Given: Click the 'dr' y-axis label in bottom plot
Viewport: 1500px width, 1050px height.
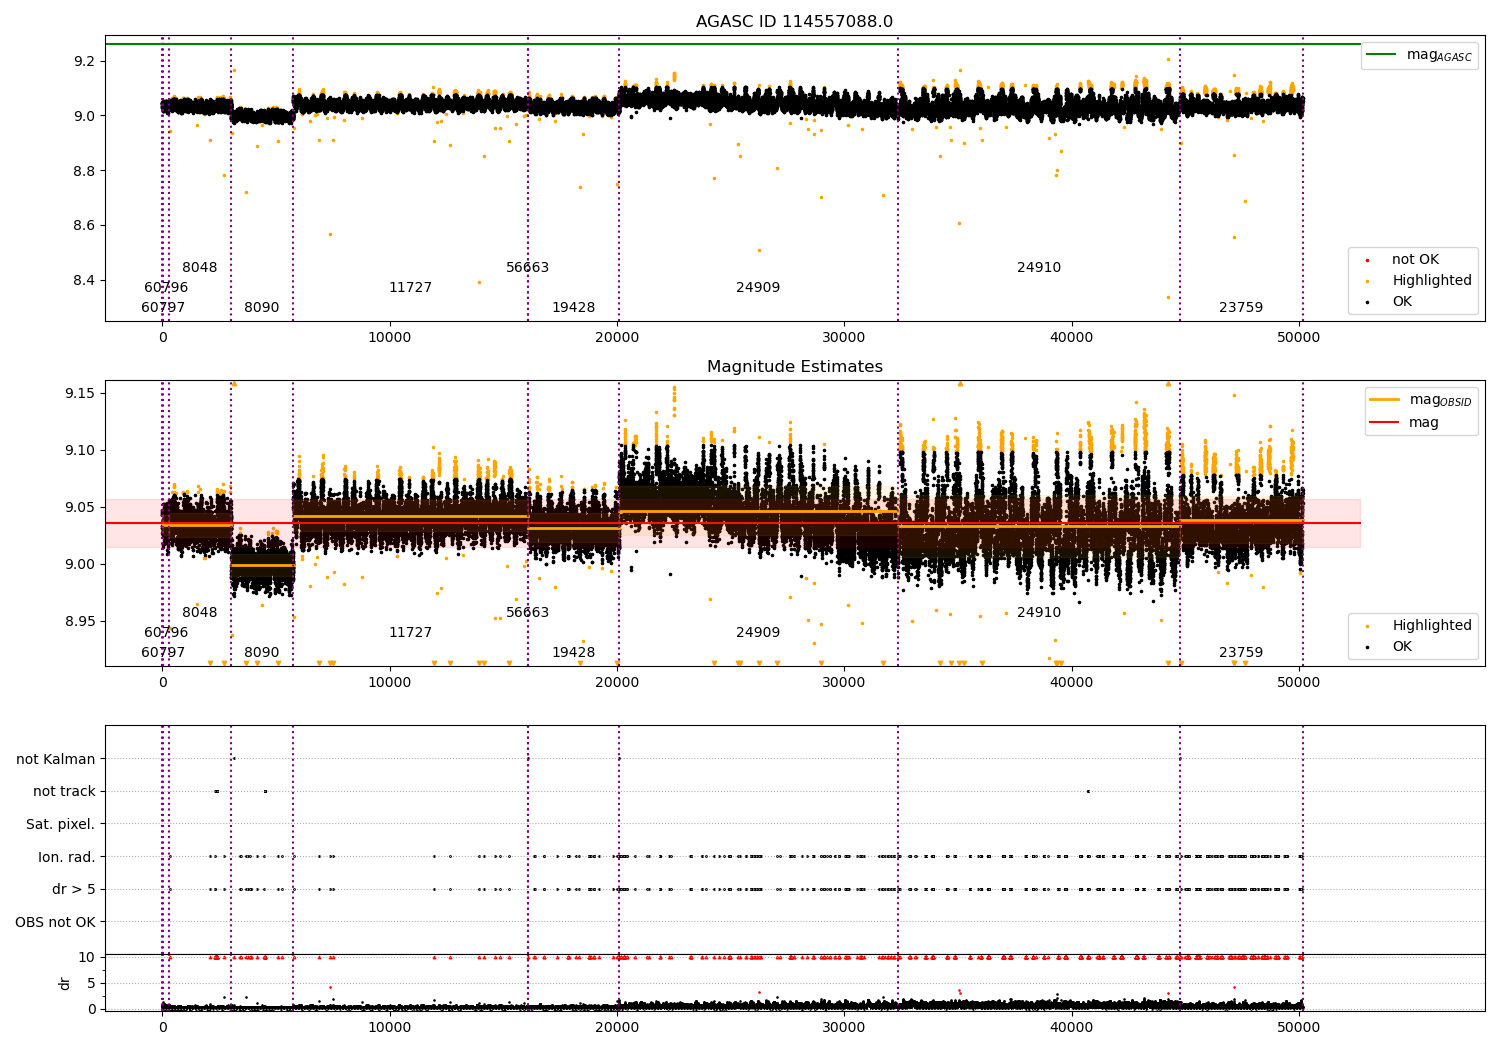Looking at the screenshot, I should pos(65,983).
